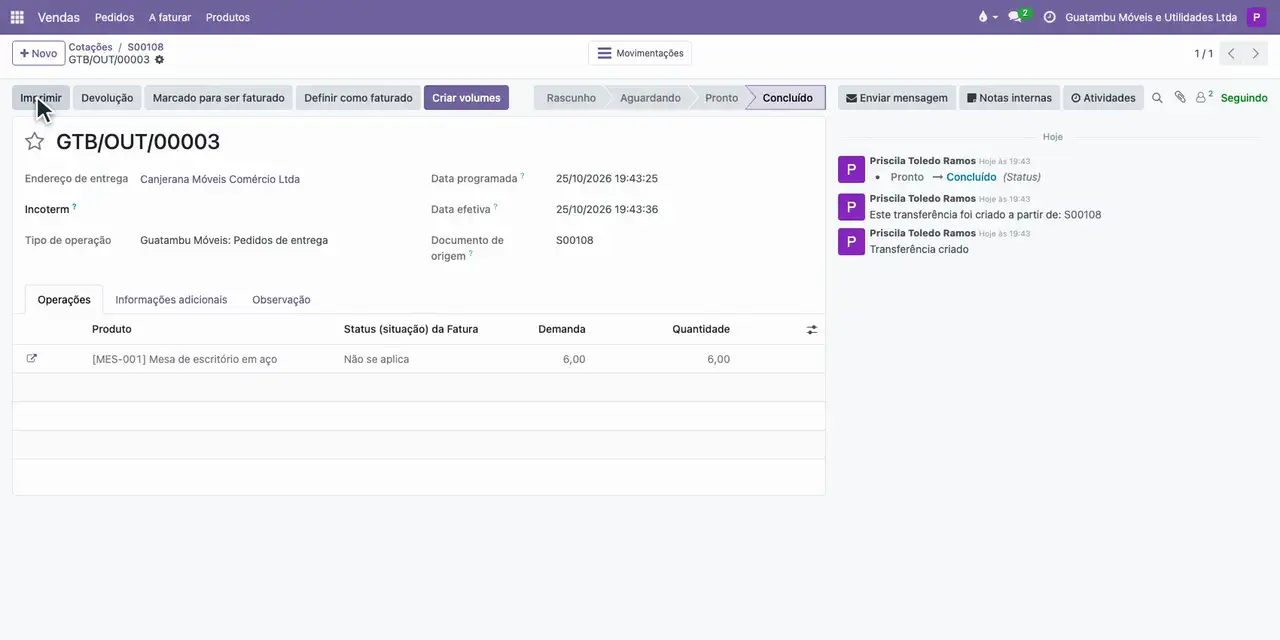
Task: Click the Imprimir button
Action: [x=41, y=98]
